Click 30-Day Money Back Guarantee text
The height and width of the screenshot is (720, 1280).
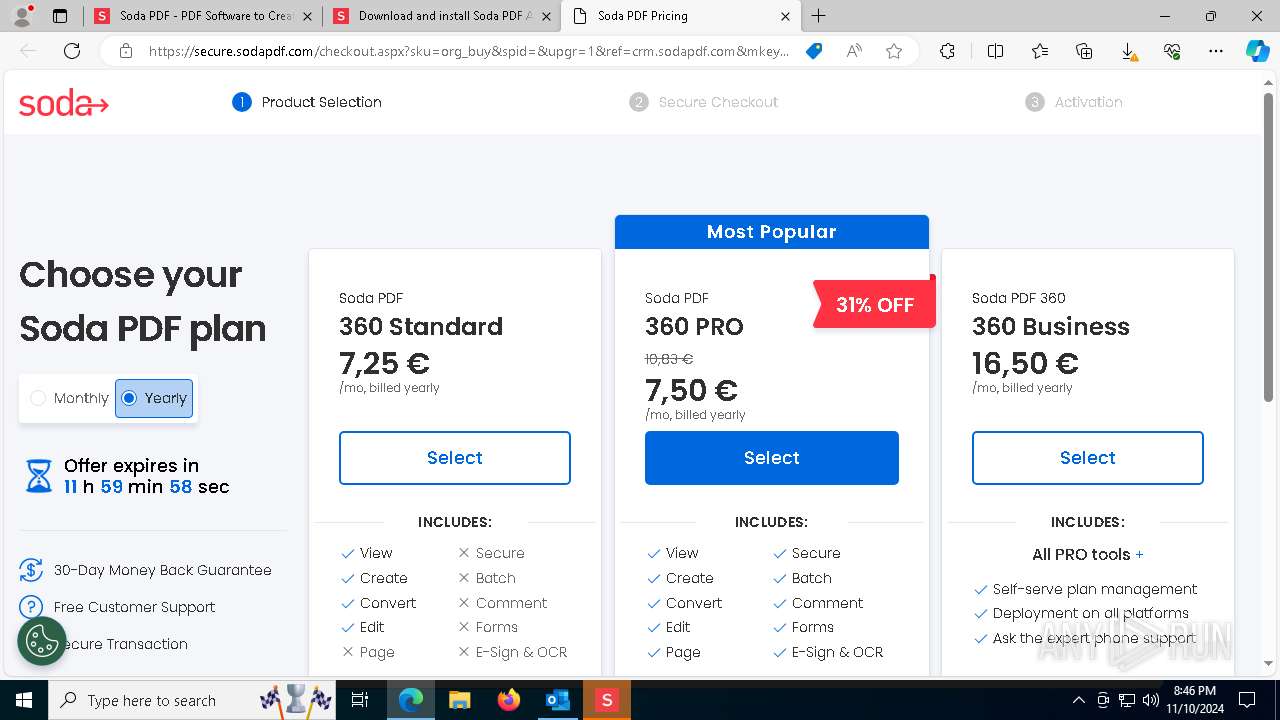(163, 570)
